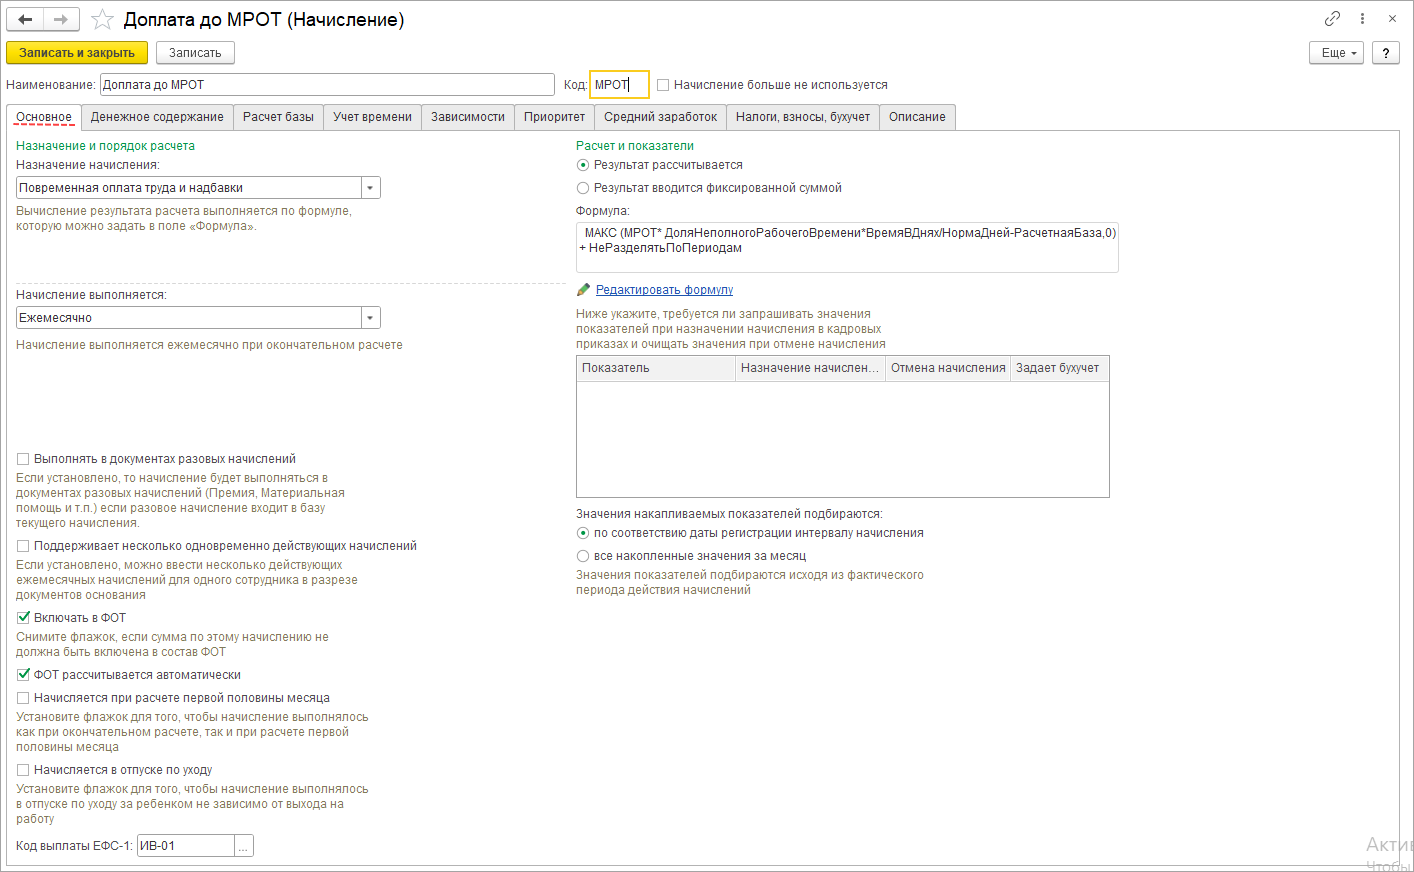1414x872 pixels.
Task: Open the Еще menu
Action: (1337, 53)
